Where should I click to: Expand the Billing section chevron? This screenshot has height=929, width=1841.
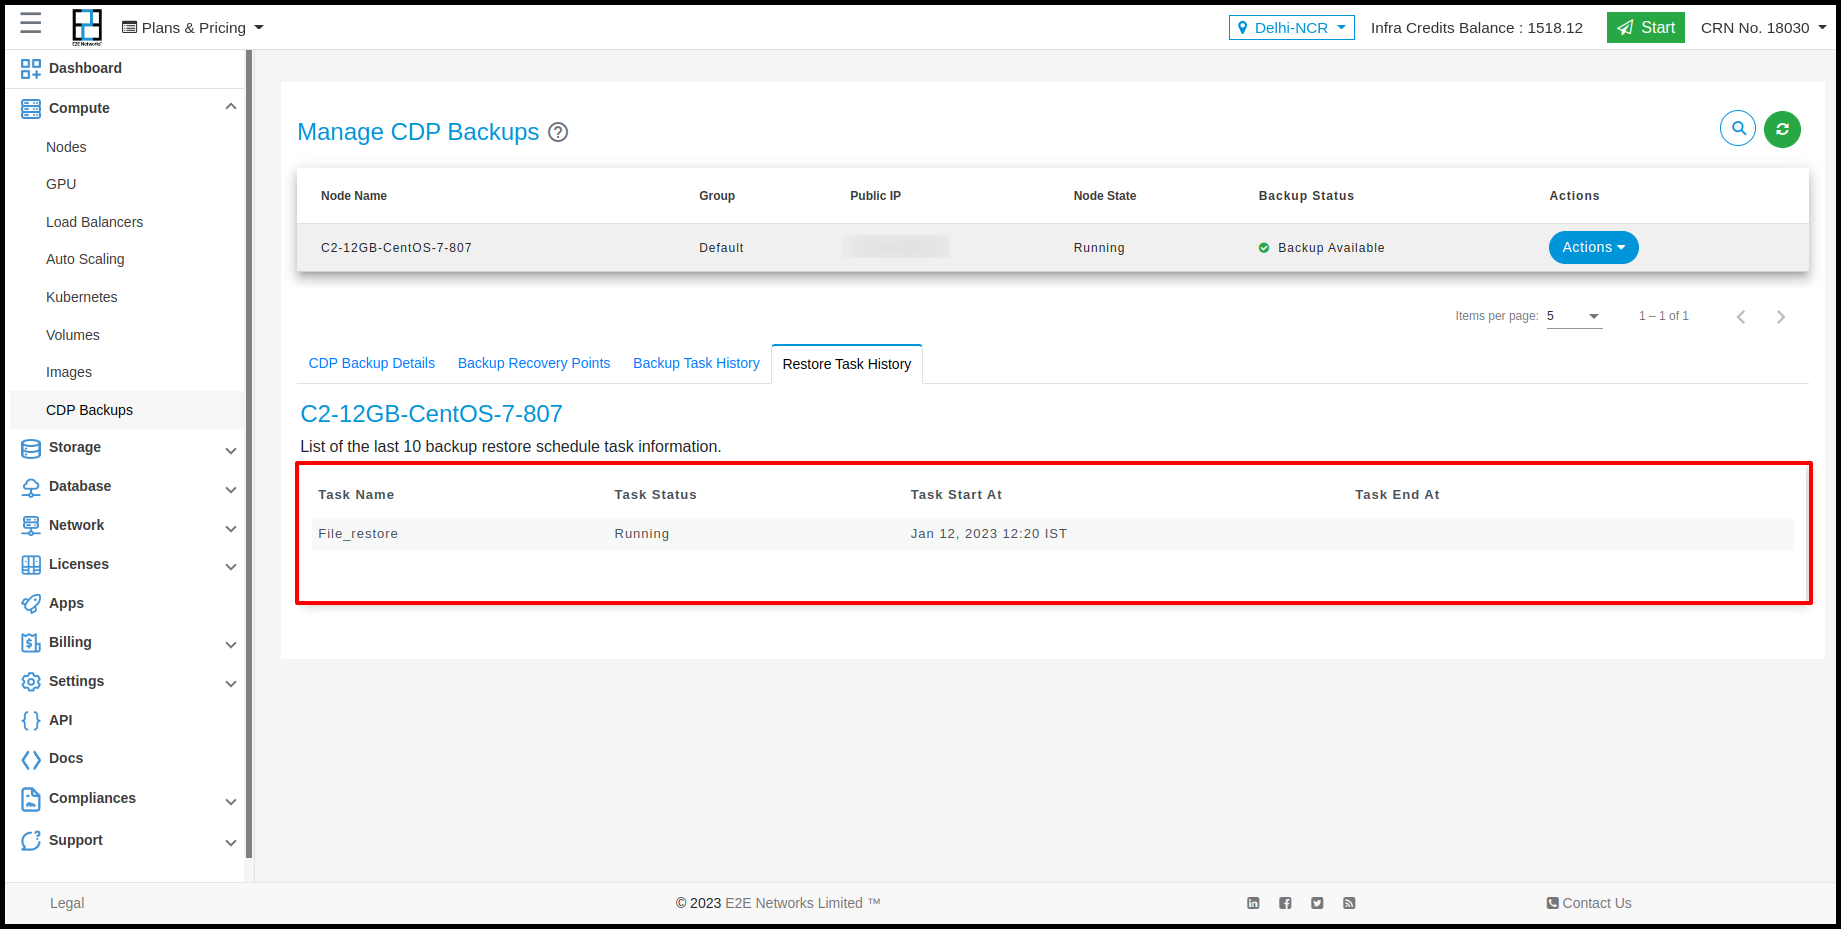point(231,645)
